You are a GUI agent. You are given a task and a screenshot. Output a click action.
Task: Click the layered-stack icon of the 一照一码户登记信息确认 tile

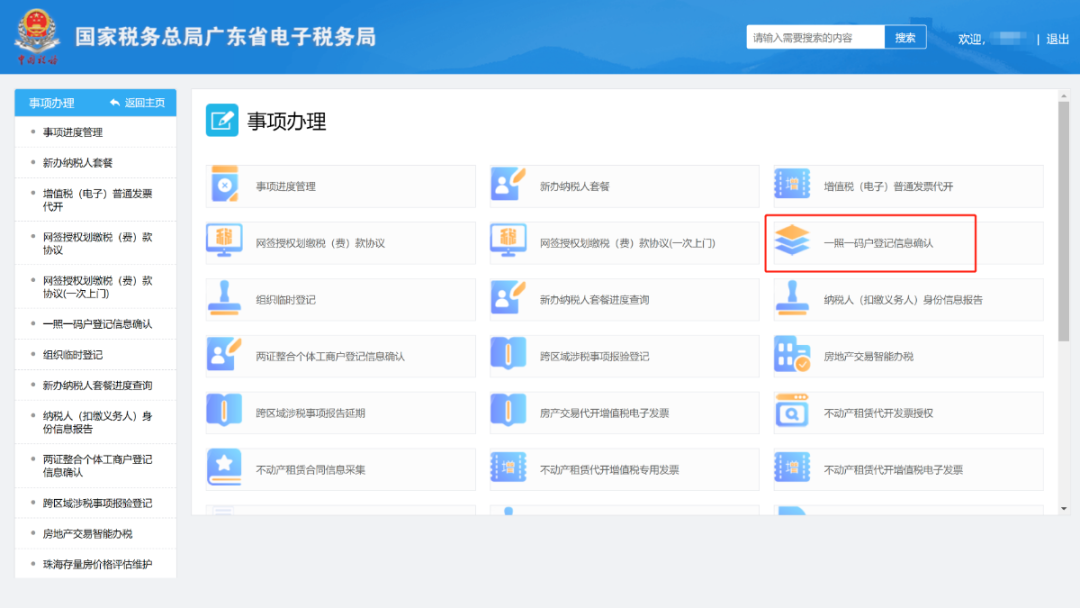[x=791, y=240]
